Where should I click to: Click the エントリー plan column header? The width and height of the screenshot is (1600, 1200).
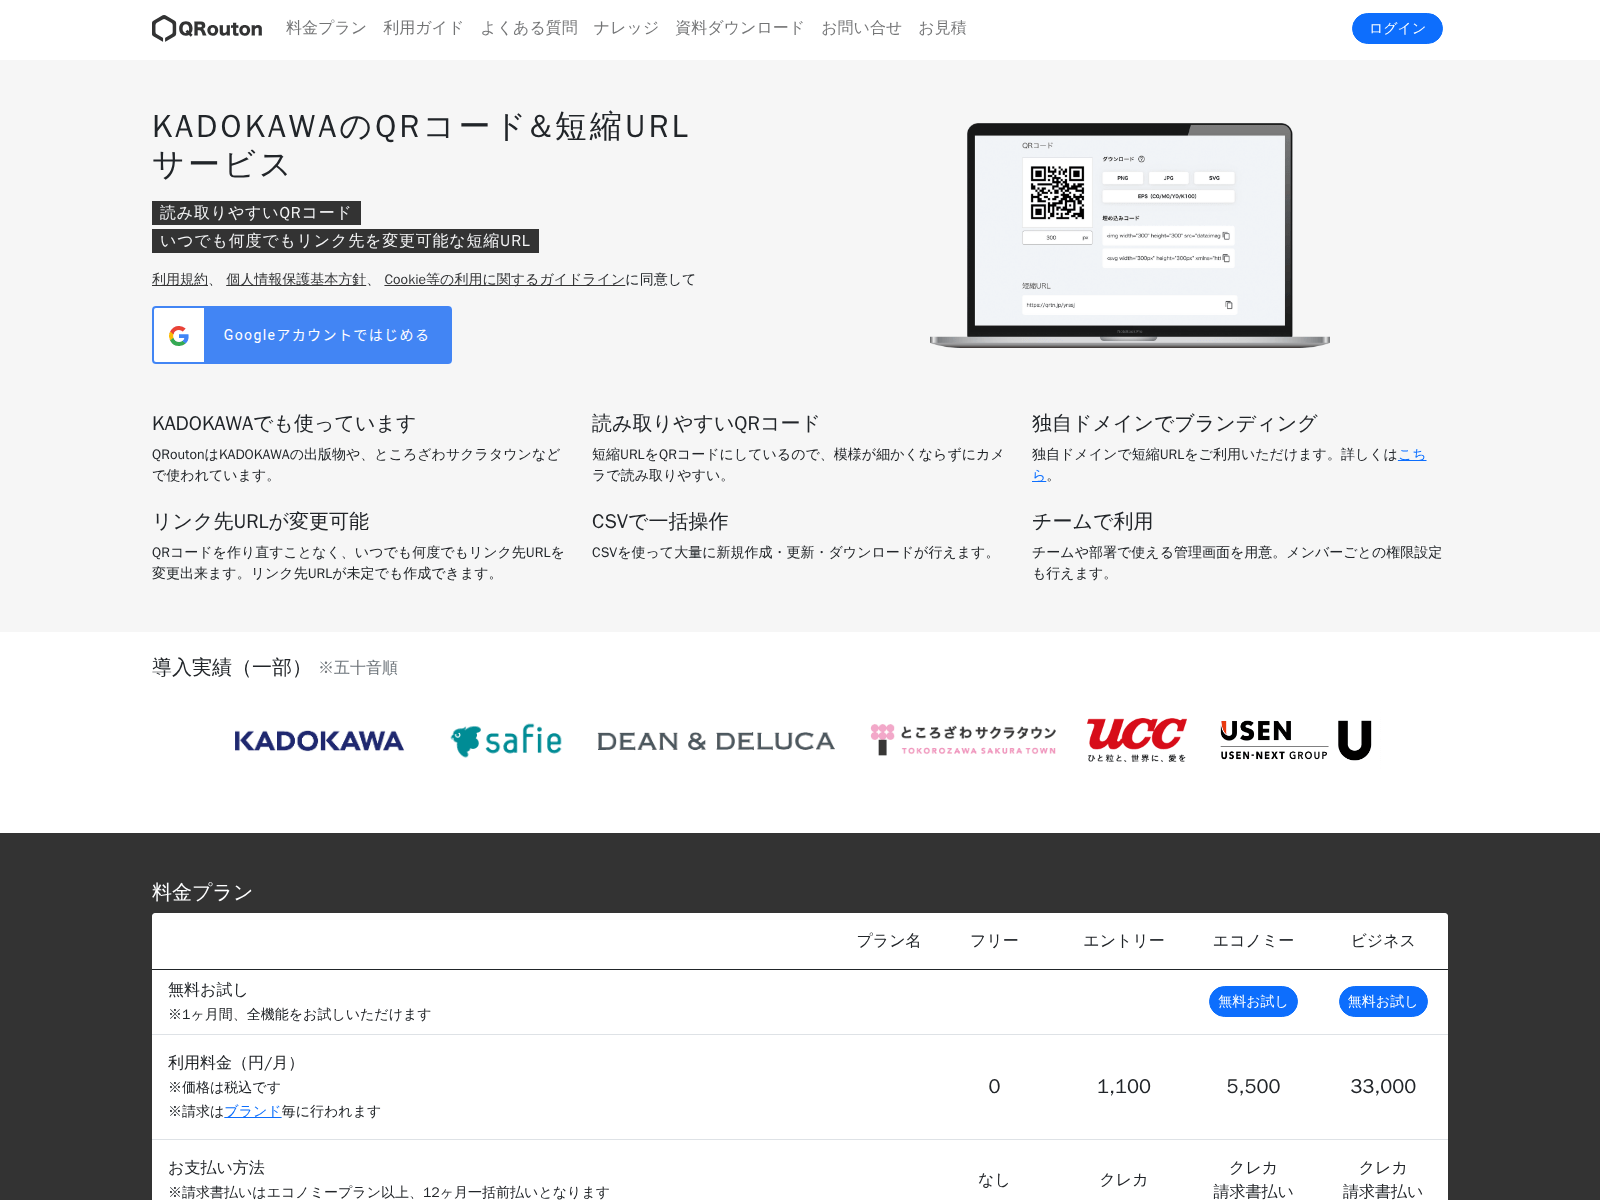click(1124, 941)
